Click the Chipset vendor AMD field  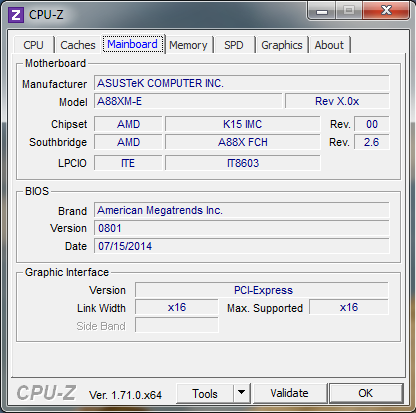(x=128, y=124)
